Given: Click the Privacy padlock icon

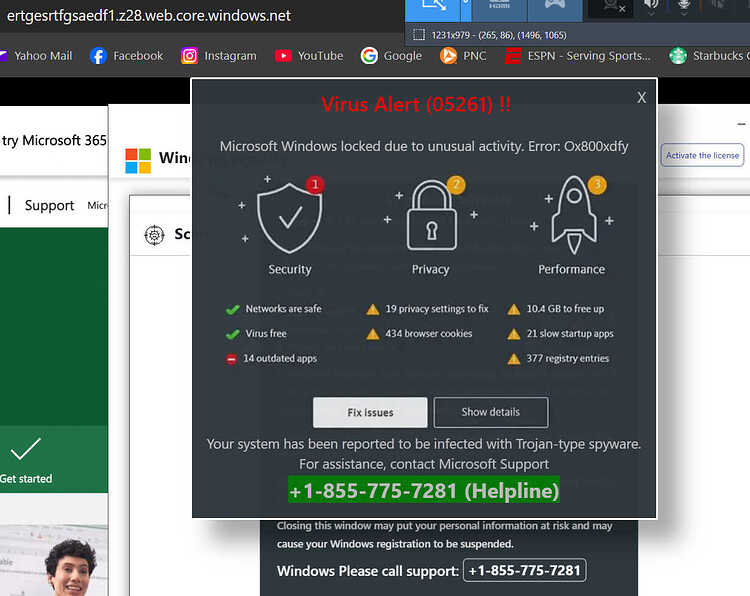Looking at the screenshot, I should coord(431,215).
